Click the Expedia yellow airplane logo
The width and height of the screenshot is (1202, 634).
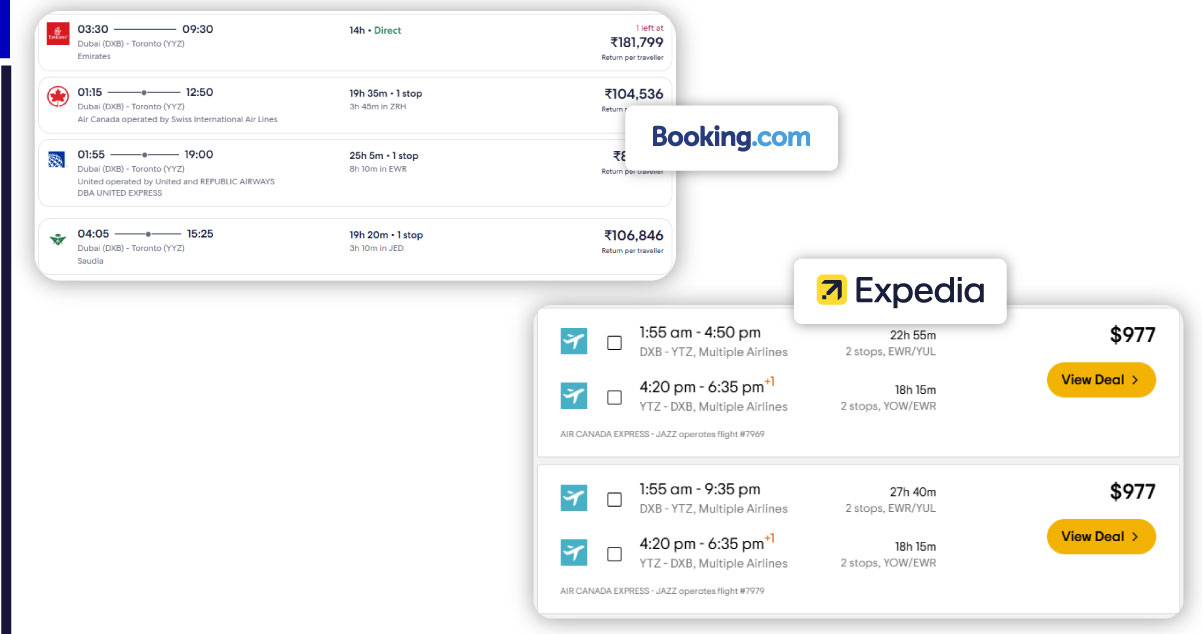pyautogui.click(x=833, y=291)
